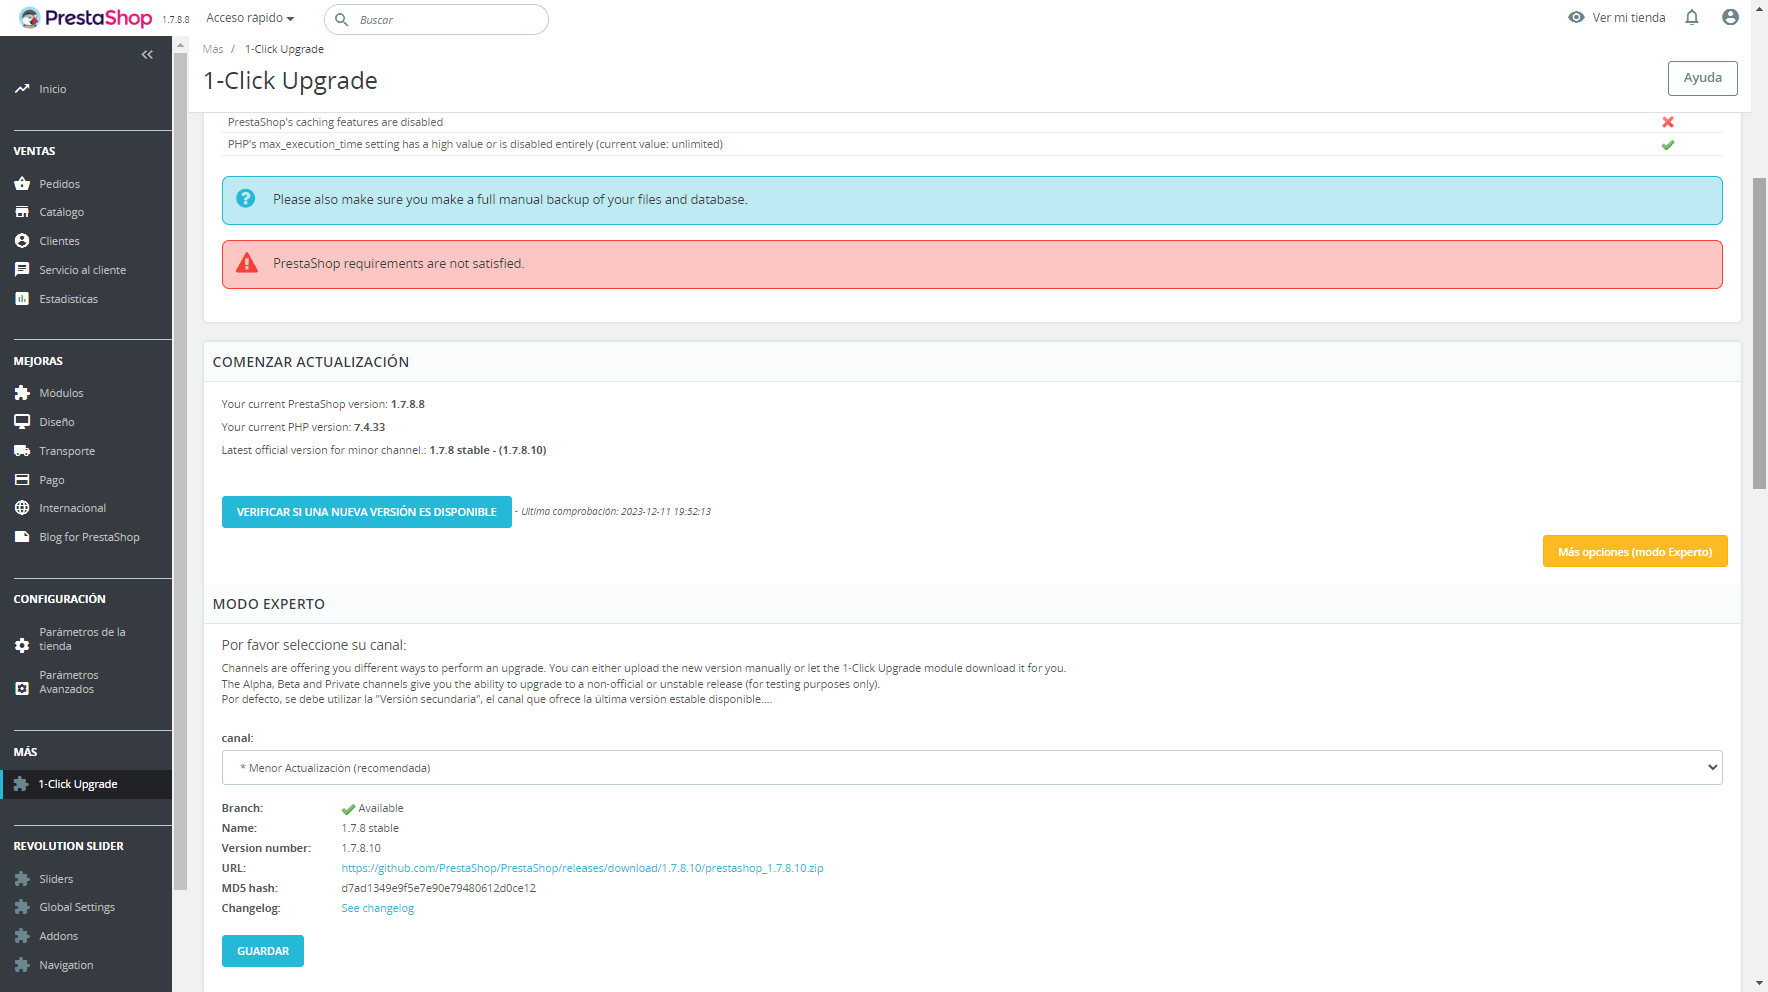Open the Acceso rápido dropdown
Screen dimensions: 1768x992
pos(250,18)
